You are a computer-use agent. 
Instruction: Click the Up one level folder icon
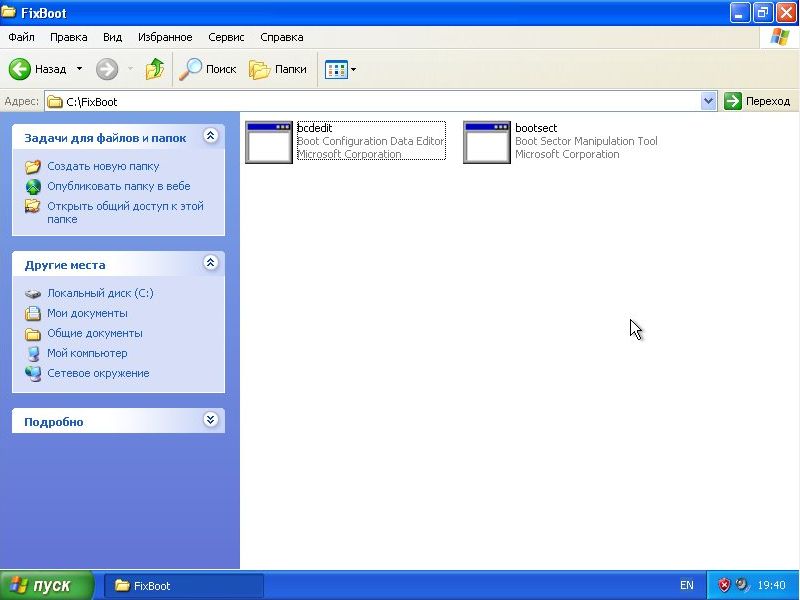[155, 69]
